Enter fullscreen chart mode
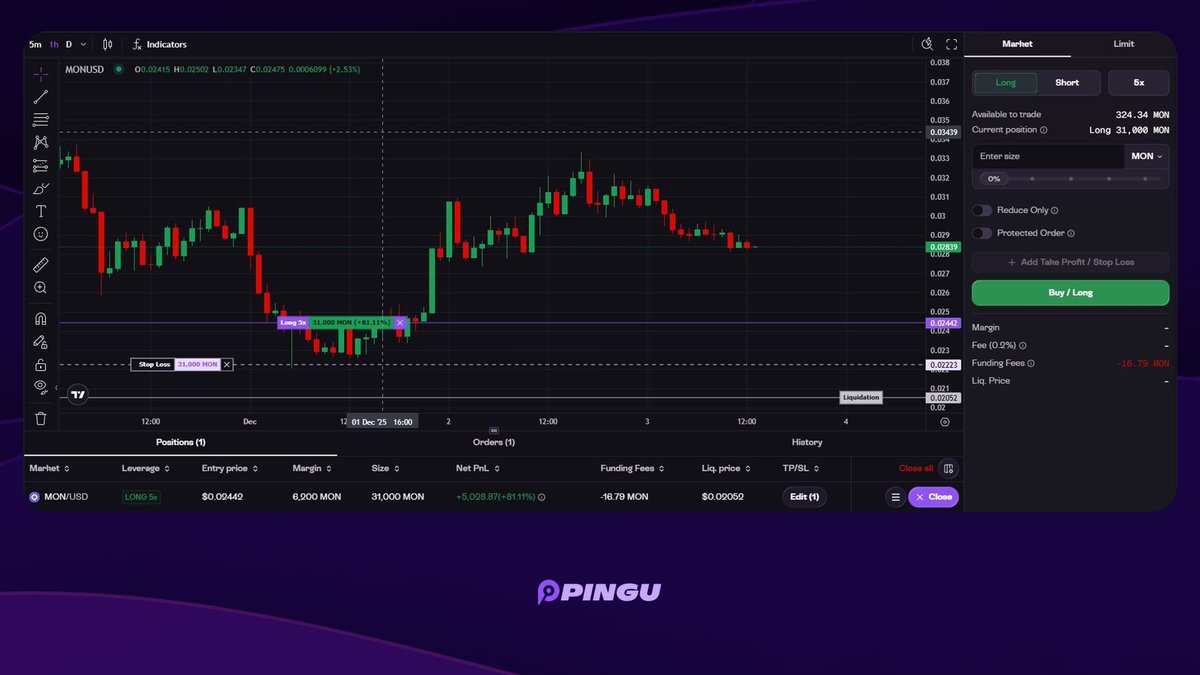This screenshot has height=675, width=1200. (951, 44)
